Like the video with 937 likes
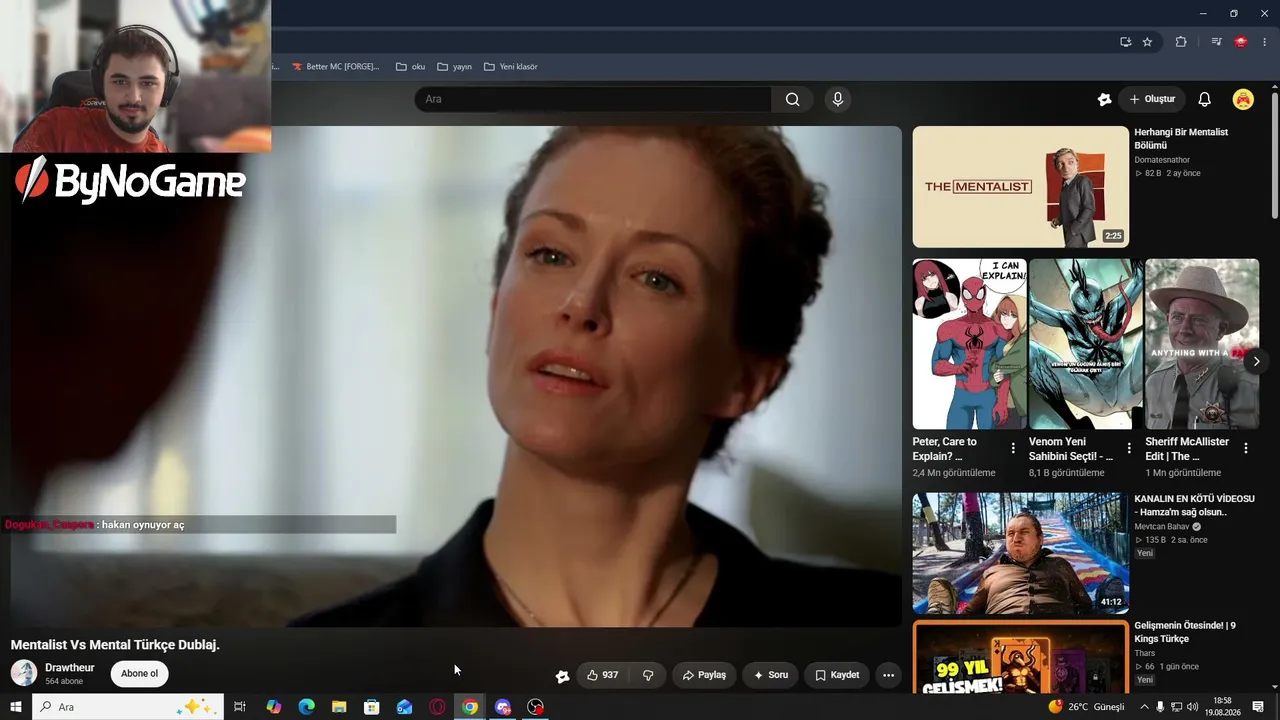 click(x=602, y=675)
